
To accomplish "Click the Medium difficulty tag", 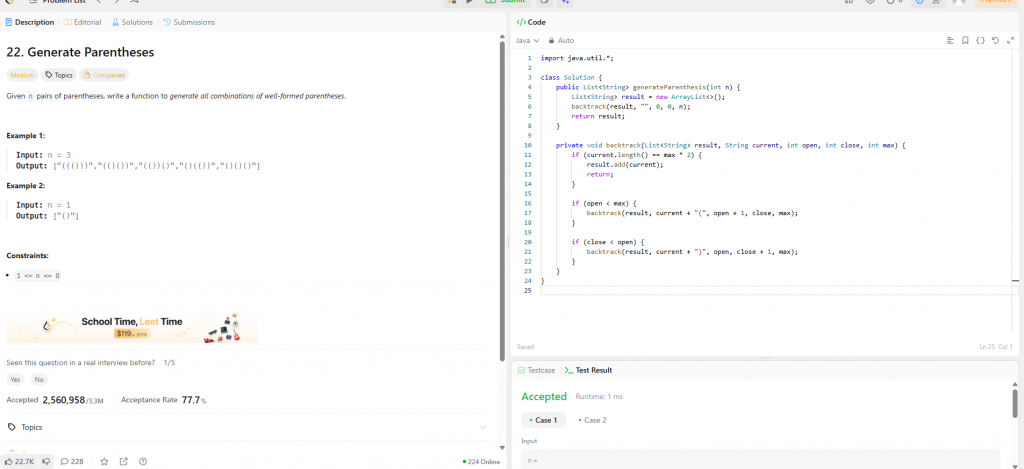I will [23, 75].
